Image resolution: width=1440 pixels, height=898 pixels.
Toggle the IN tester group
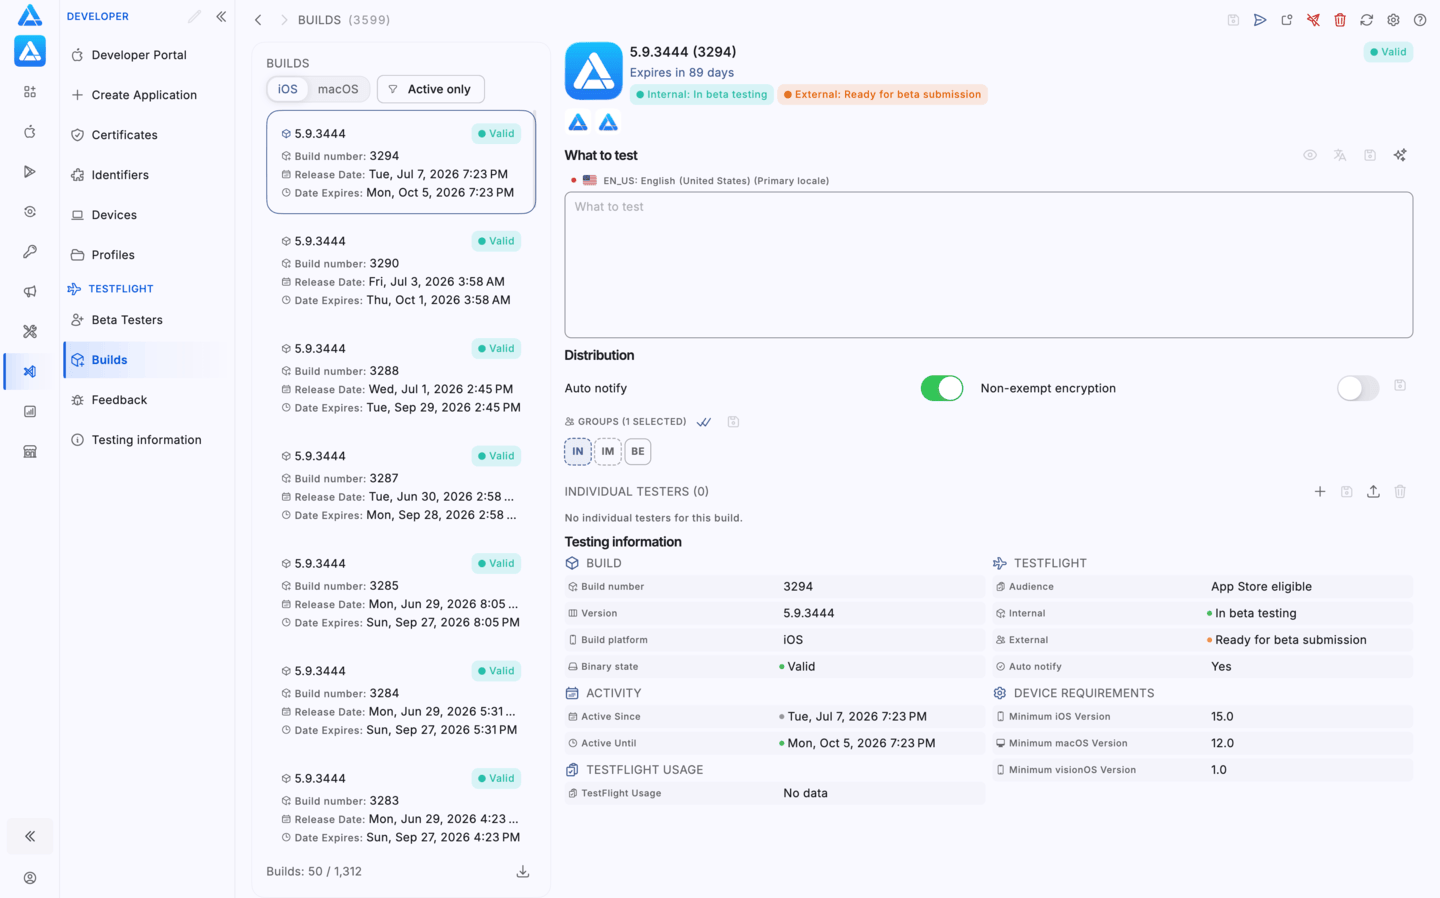tap(578, 452)
